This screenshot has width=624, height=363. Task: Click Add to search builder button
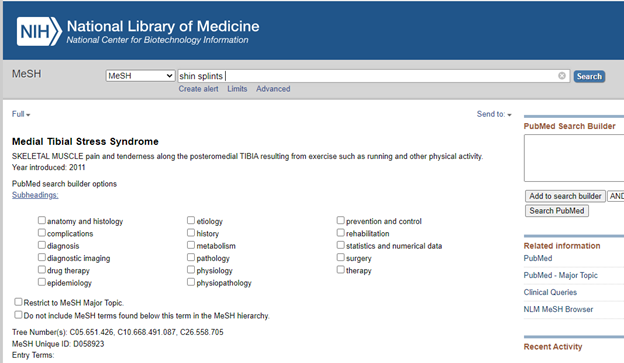pos(565,196)
